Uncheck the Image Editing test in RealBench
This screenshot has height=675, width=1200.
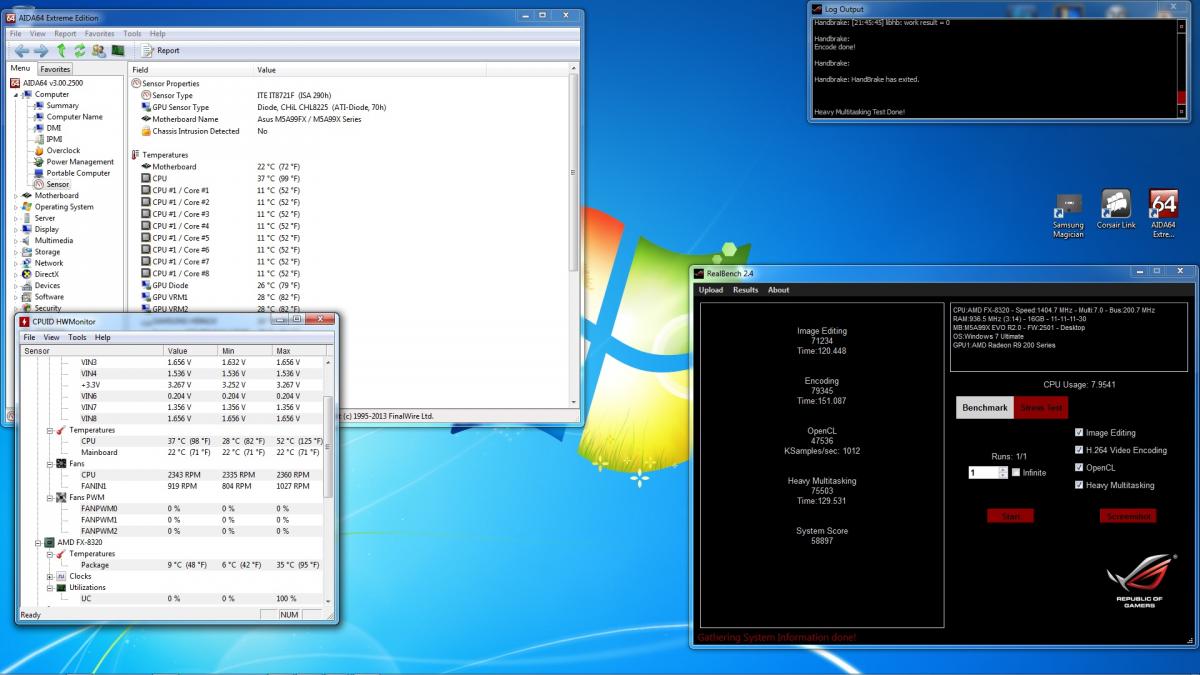pyautogui.click(x=1079, y=433)
